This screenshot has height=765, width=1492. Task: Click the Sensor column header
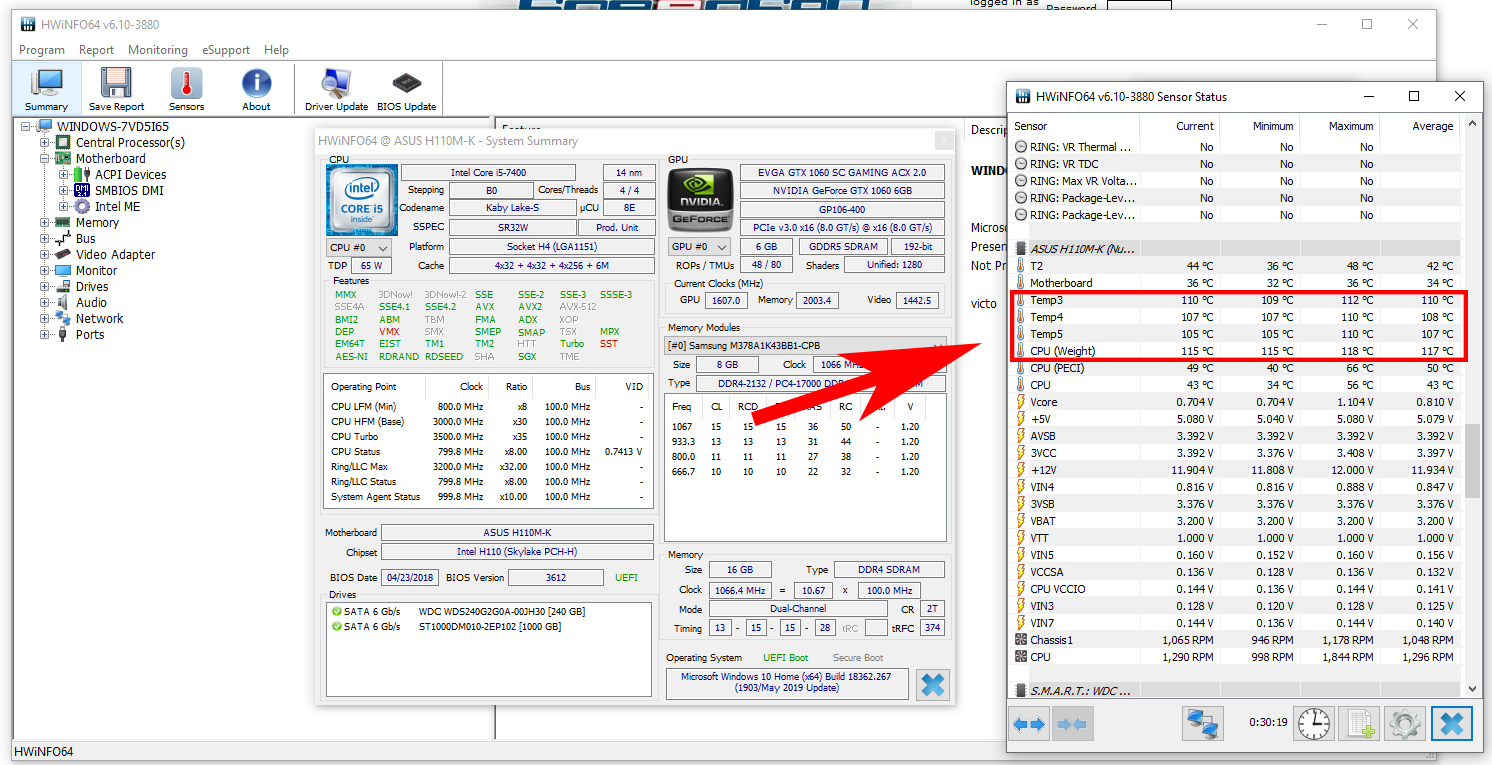click(1074, 126)
